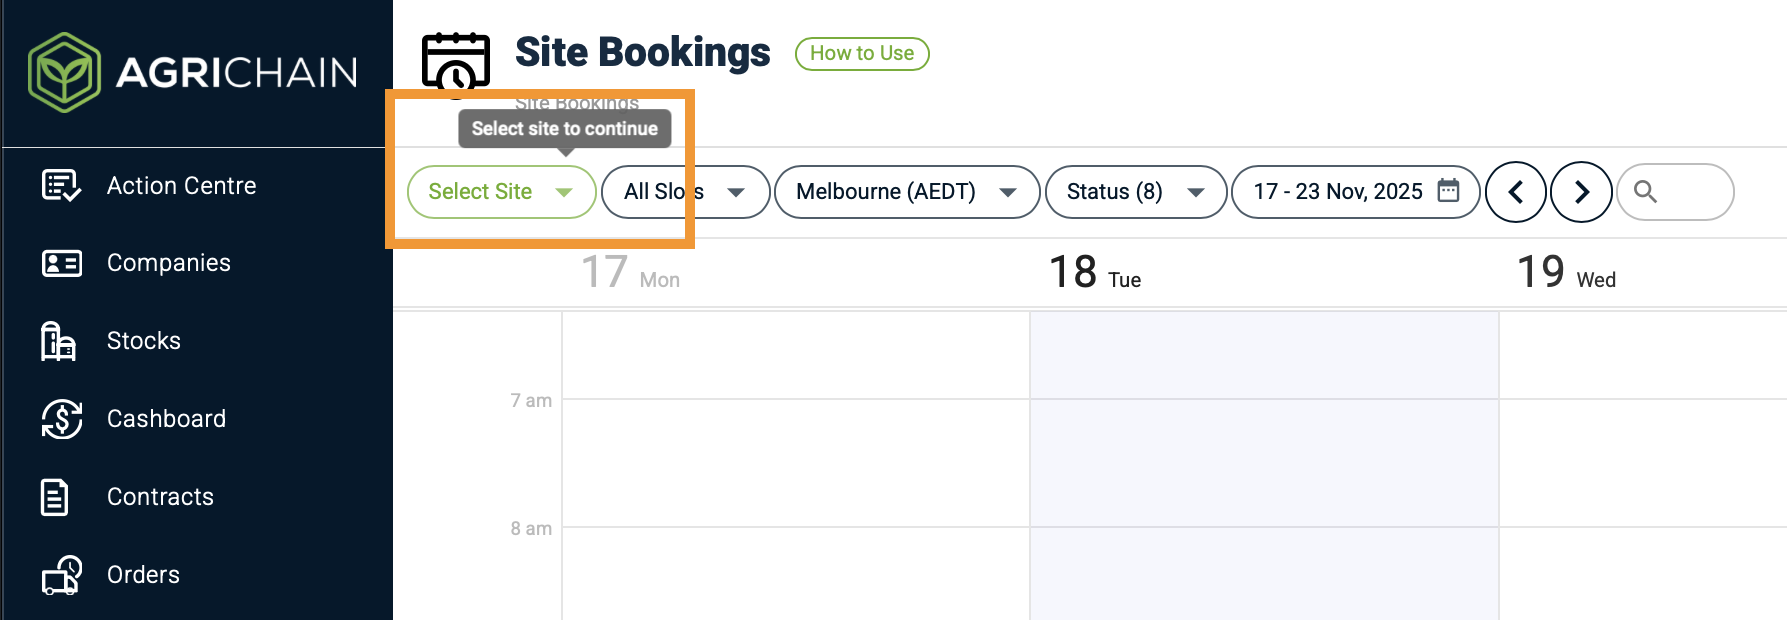
Task: Click the Orders truck icon
Action: (x=61, y=575)
